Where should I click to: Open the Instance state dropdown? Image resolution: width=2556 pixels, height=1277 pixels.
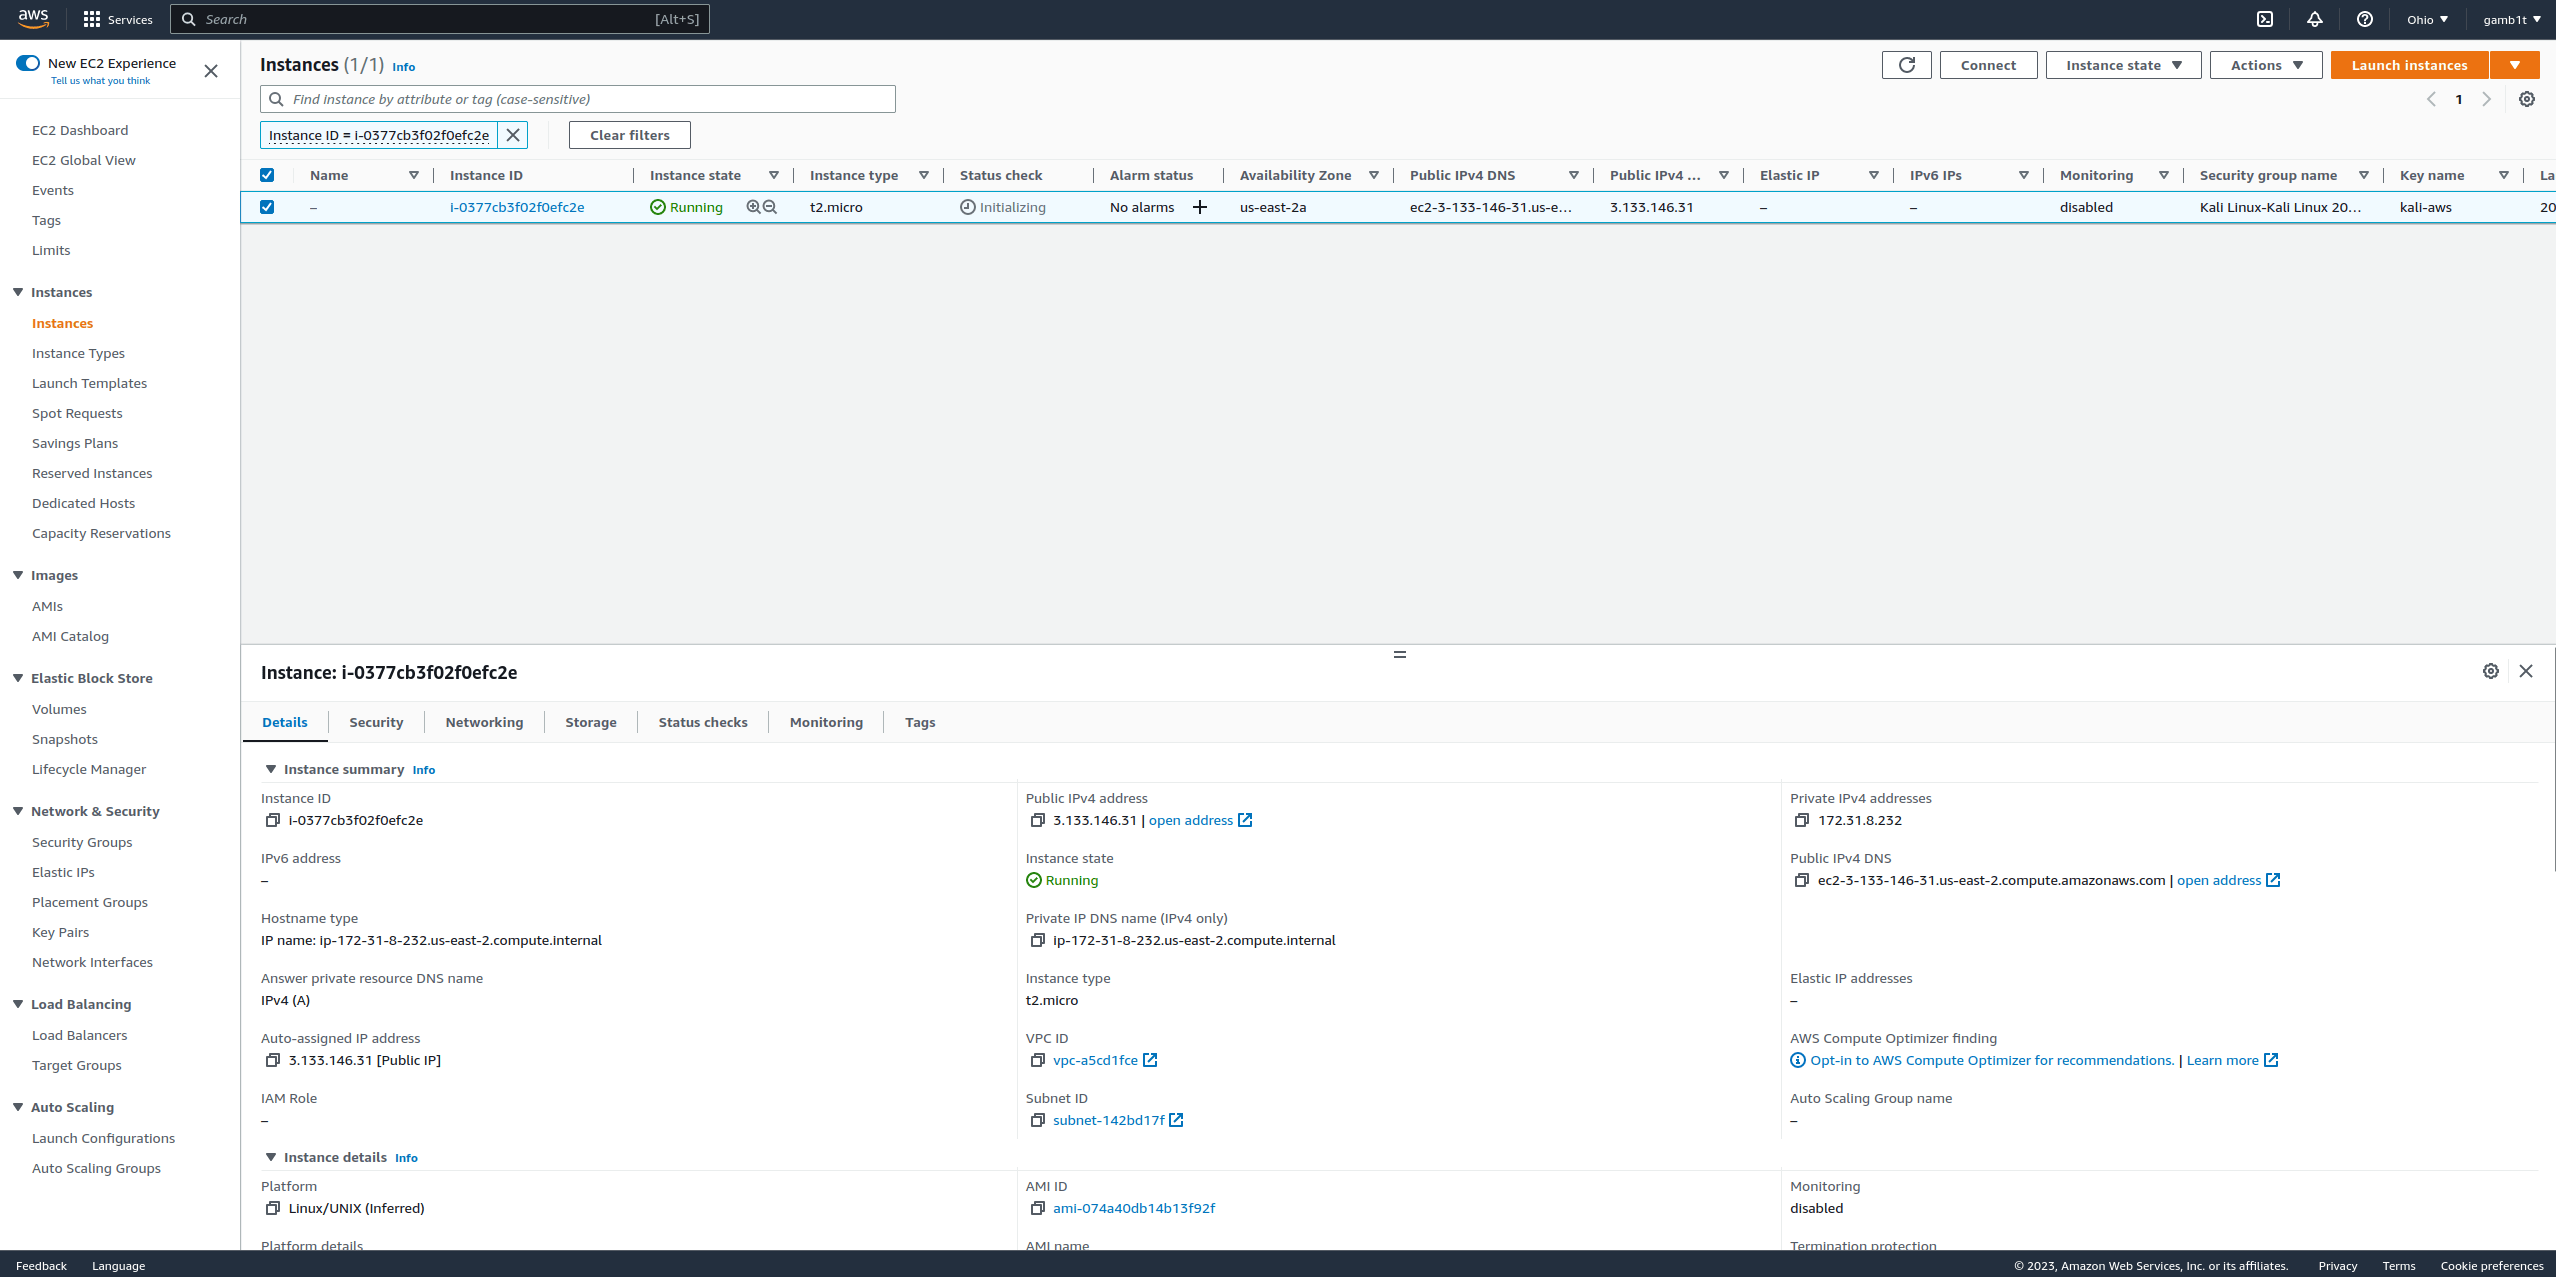2123,65
